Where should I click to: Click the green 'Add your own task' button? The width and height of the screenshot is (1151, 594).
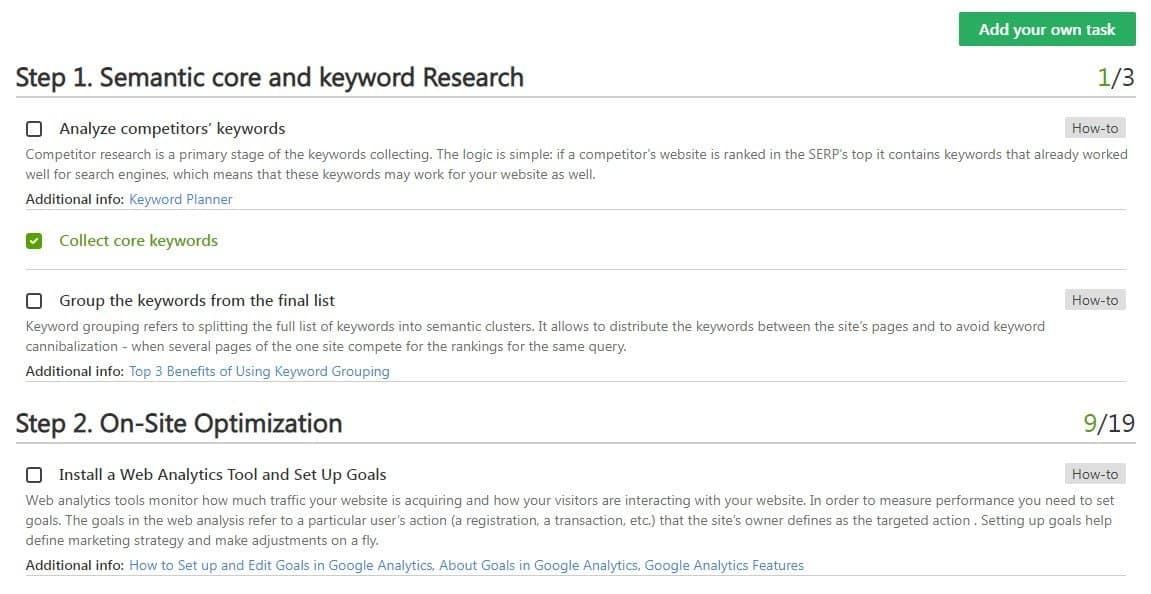[1046, 29]
